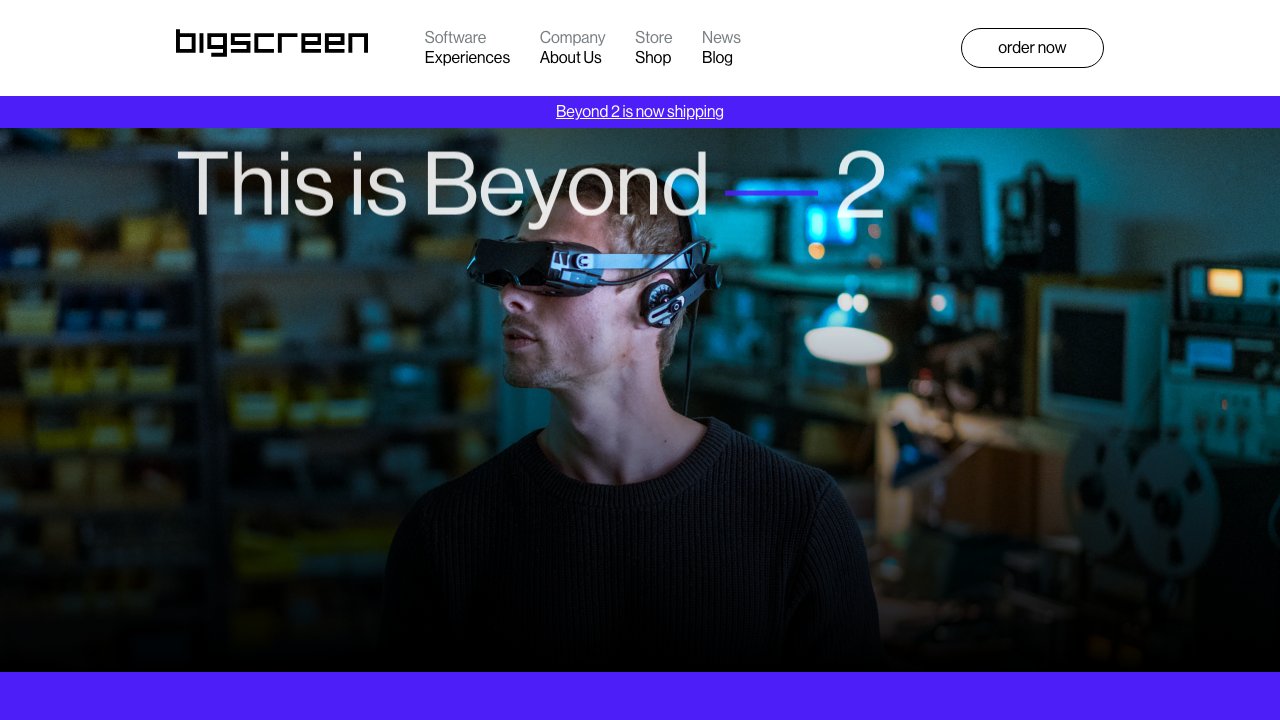The image size is (1280, 720).
Task: Click the purple divider line in the headline
Action: click(772, 192)
